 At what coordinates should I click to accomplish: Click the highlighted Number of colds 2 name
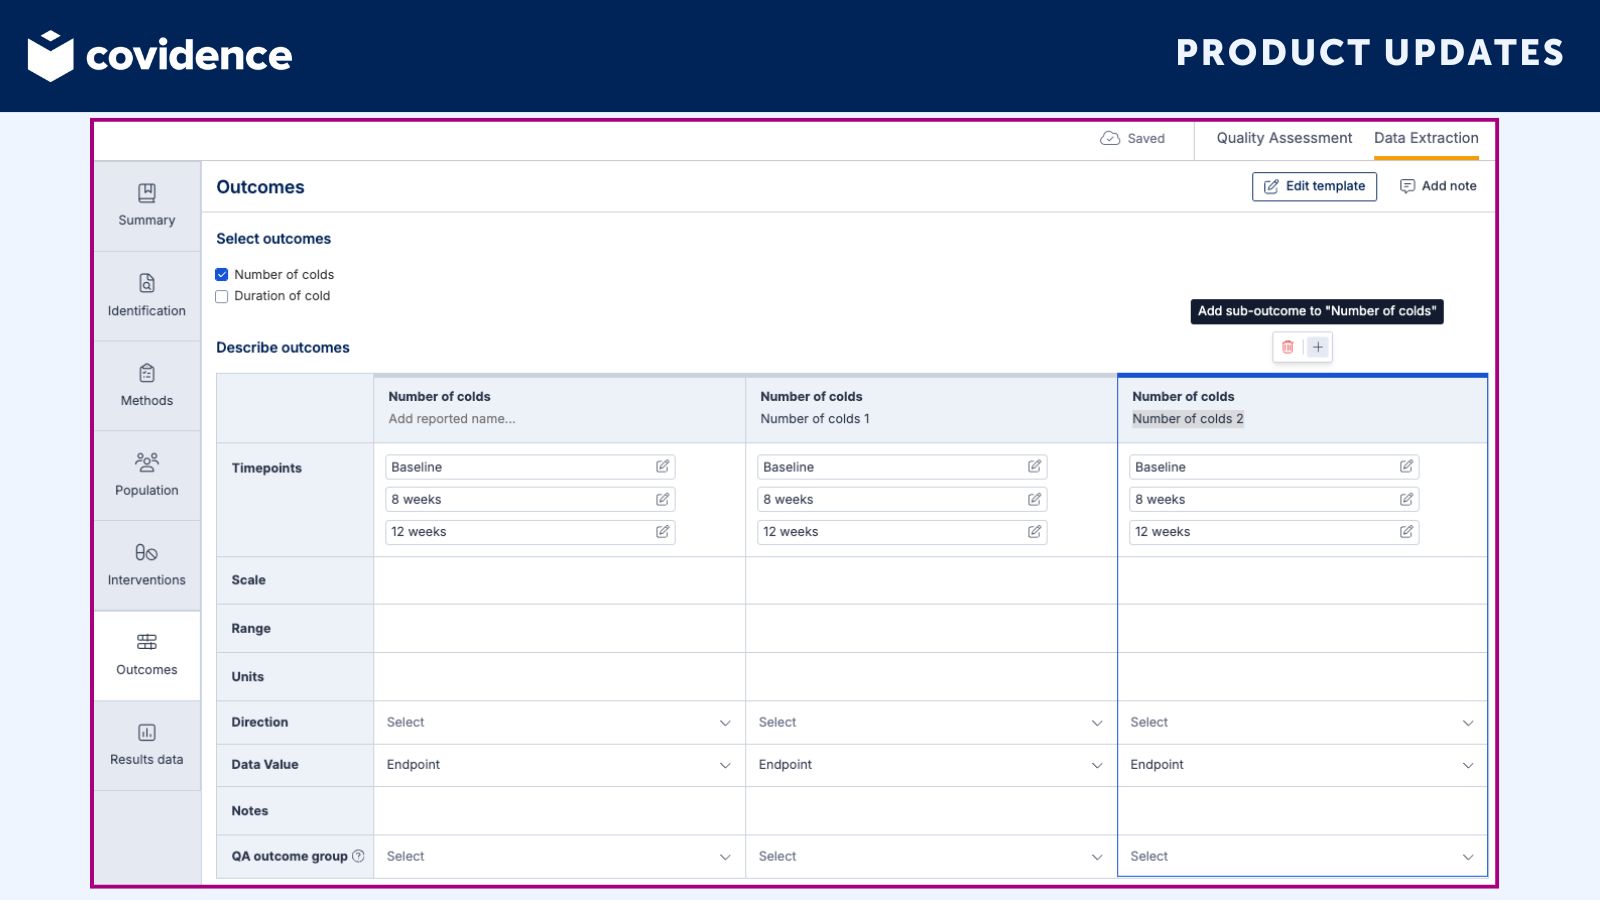pyautogui.click(x=1188, y=419)
